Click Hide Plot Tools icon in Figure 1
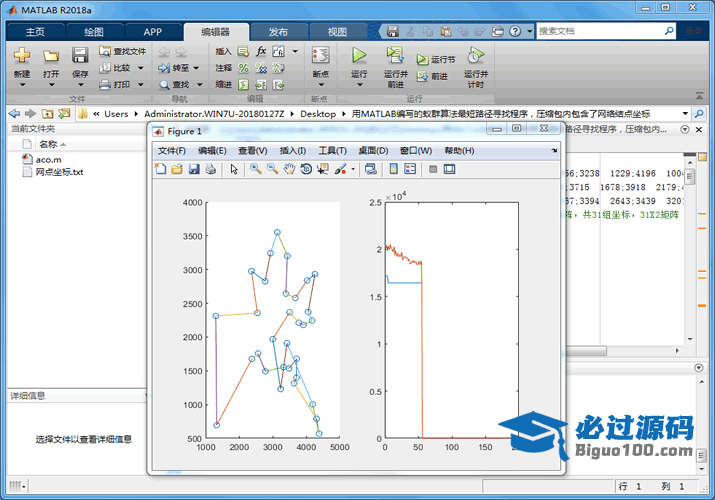Screen dimensions: 715x500 (433, 169)
